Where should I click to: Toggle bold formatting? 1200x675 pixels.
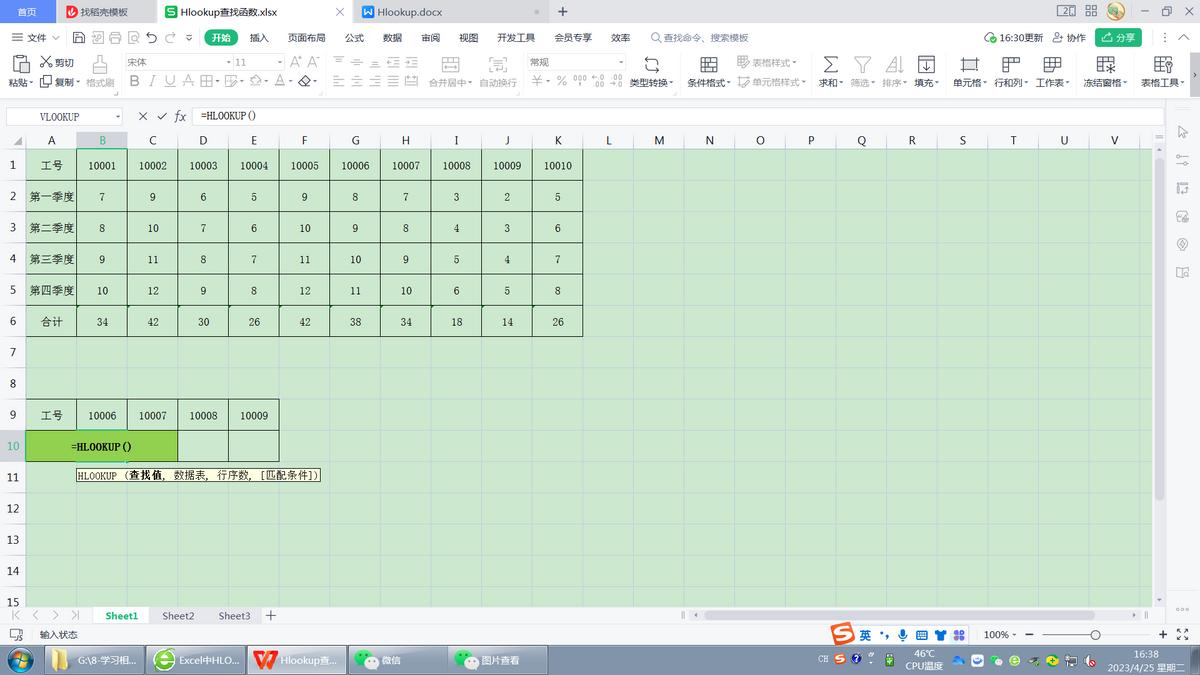tap(133, 82)
